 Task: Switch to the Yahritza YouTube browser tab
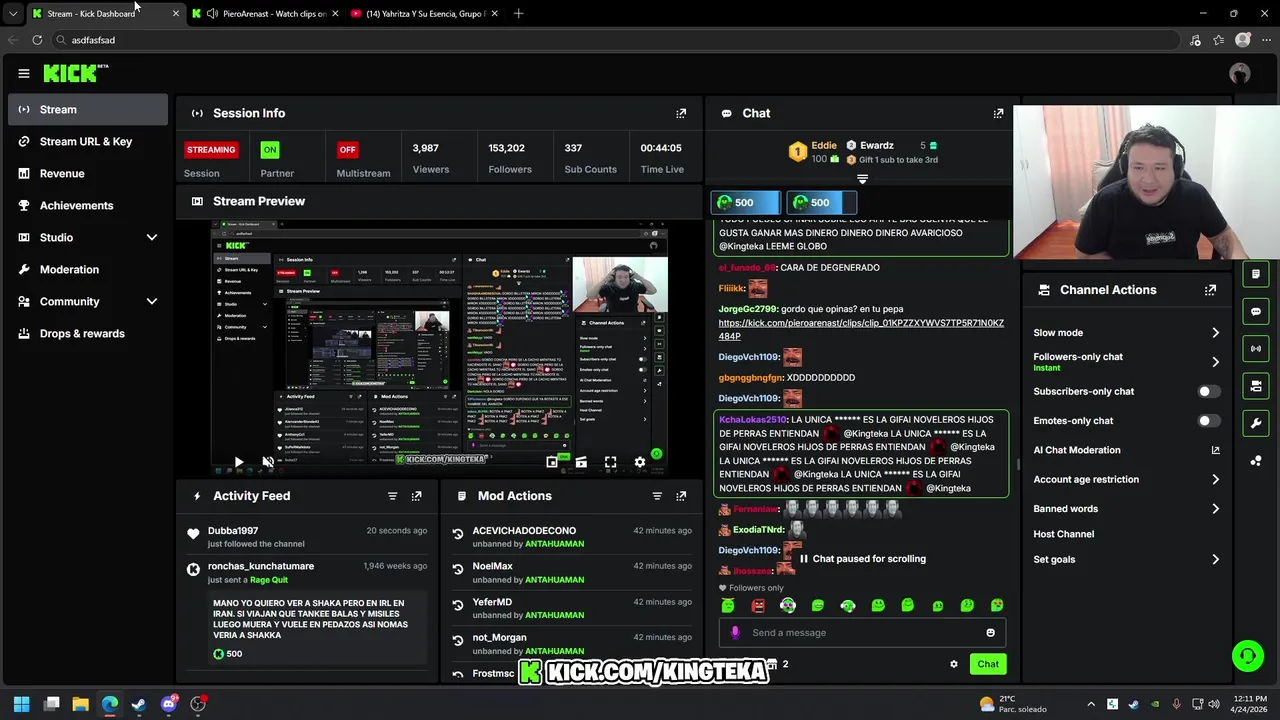tap(424, 14)
